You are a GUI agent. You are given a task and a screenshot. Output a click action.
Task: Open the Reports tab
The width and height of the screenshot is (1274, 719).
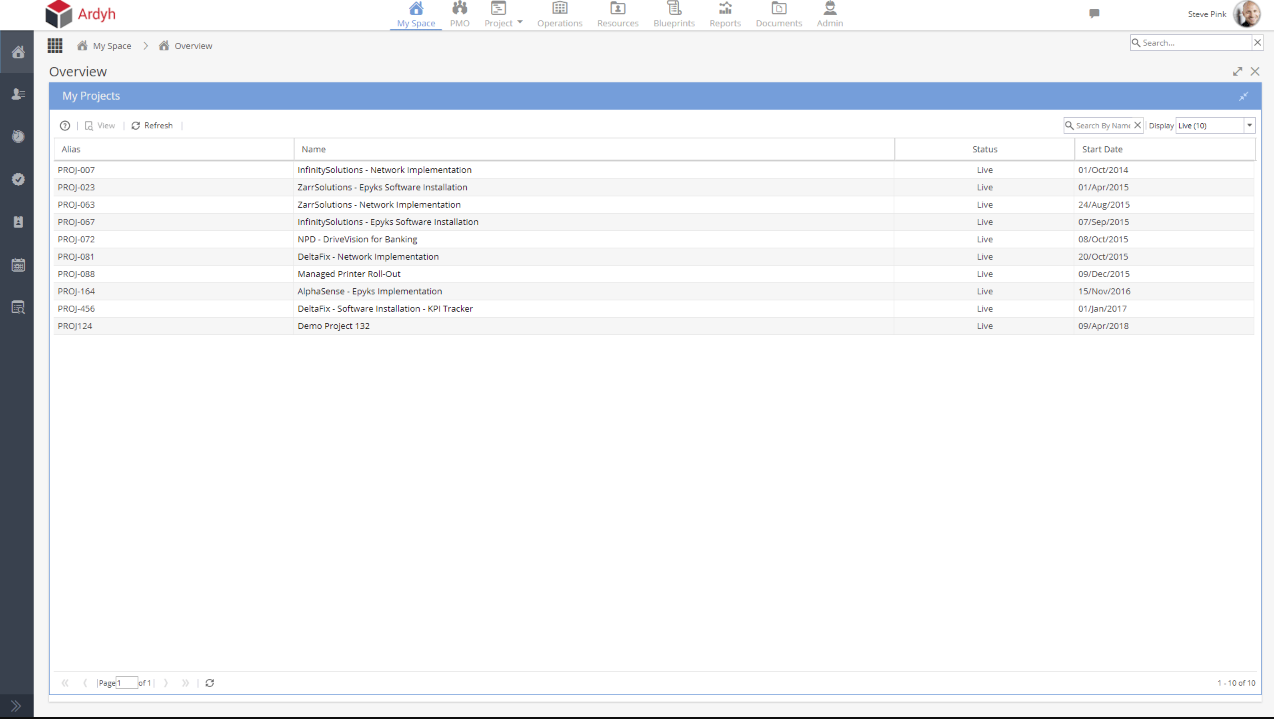[725, 15]
